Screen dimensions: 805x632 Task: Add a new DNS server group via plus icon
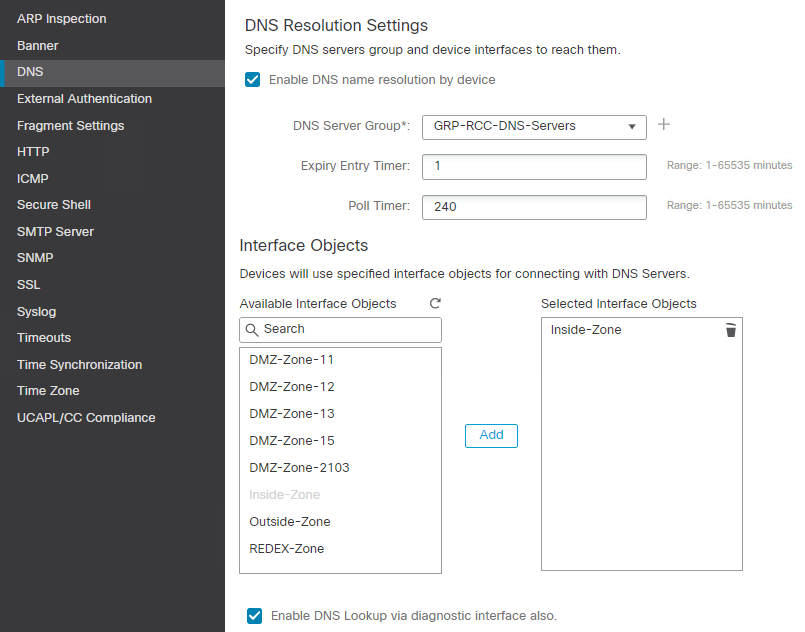[663, 125]
